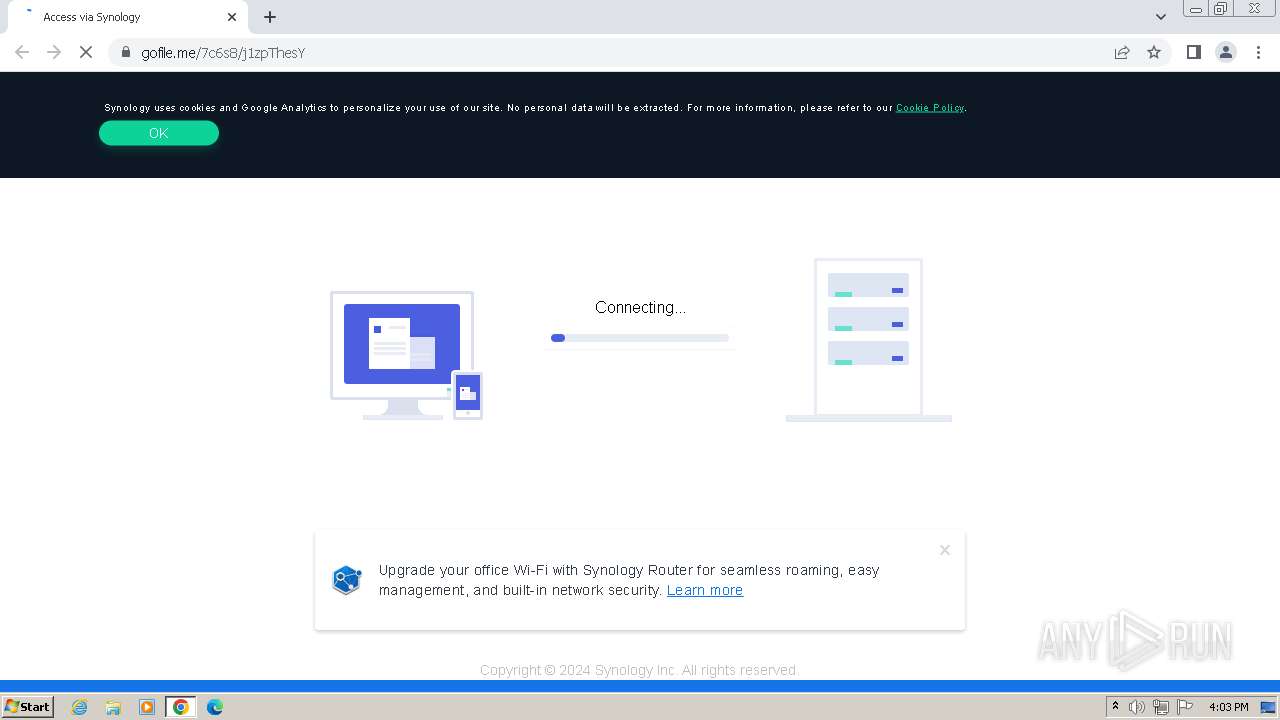The width and height of the screenshot is (1280, 720).
Task: Go back to previous page
Action: tap(22, 52)
